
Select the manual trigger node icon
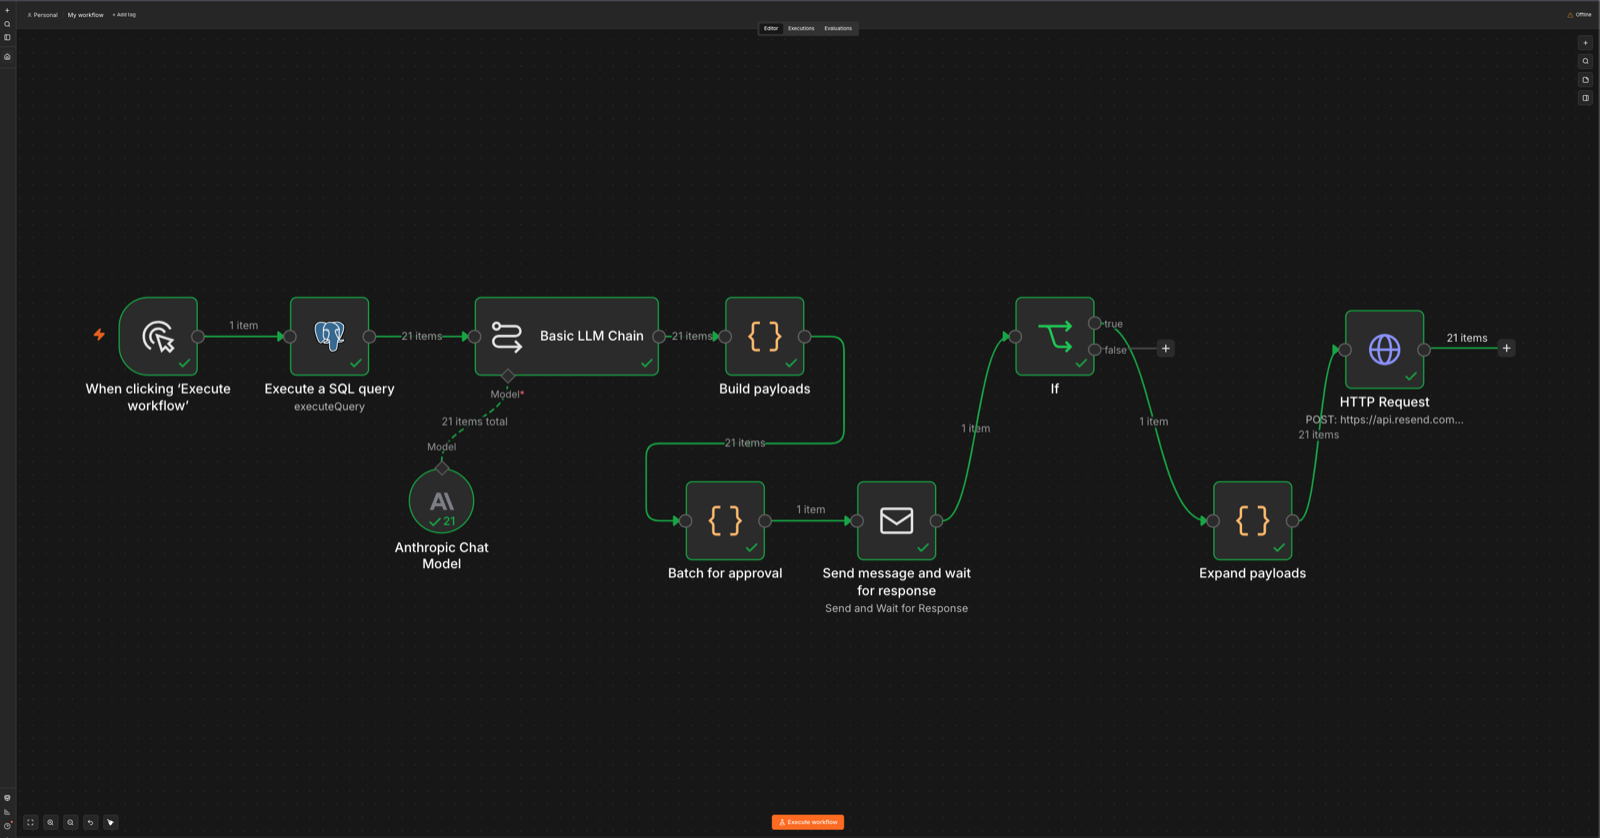pos(158,336)
